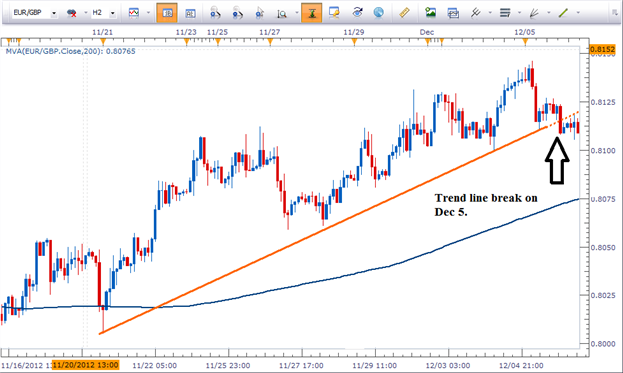The image size is (623, 373).
Task: Select the ruler measure tool
Action: coord(404,13)
